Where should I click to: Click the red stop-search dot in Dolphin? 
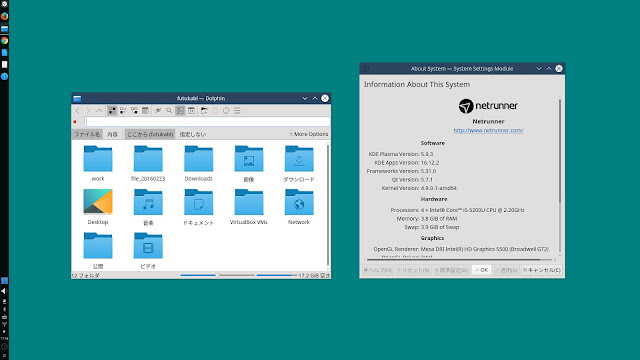coord(75,122)
